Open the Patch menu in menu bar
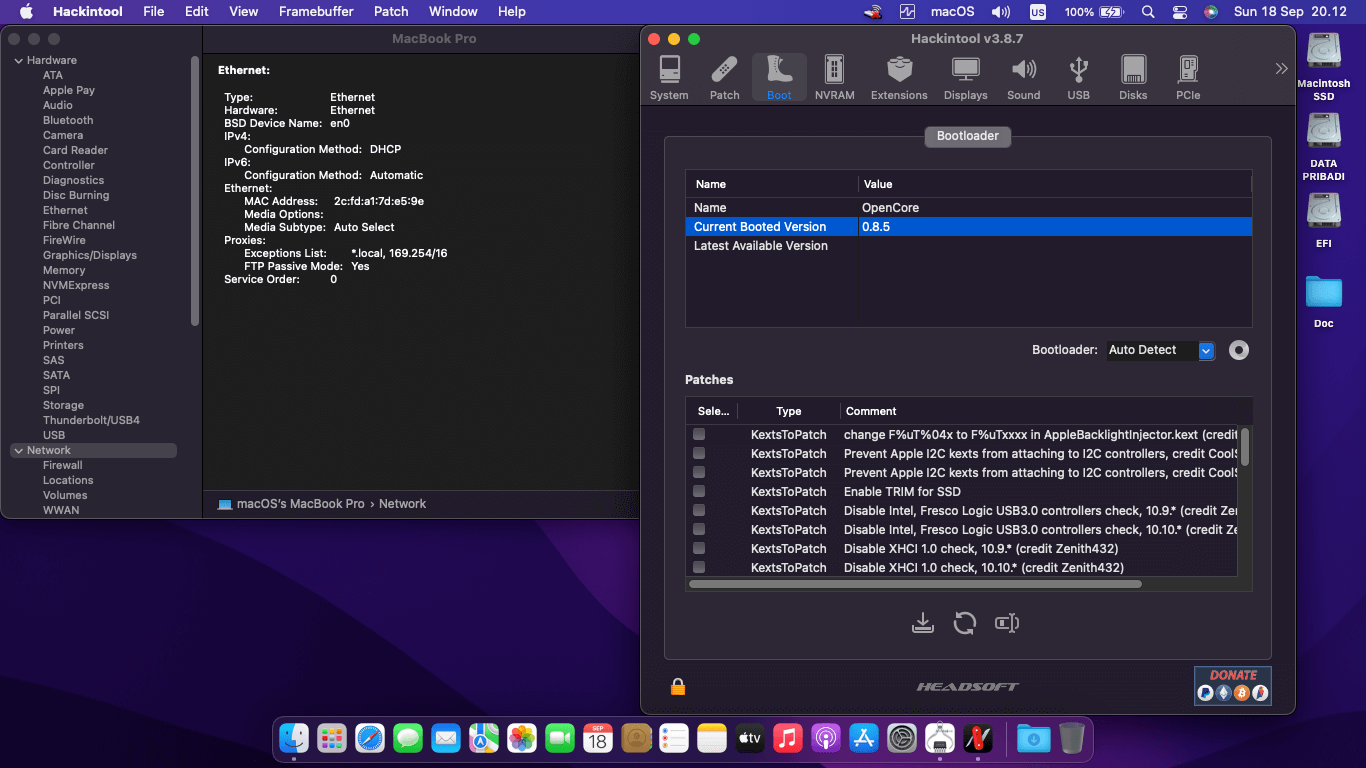Viewport: 1366px width, 768px height. pos(391,12)
